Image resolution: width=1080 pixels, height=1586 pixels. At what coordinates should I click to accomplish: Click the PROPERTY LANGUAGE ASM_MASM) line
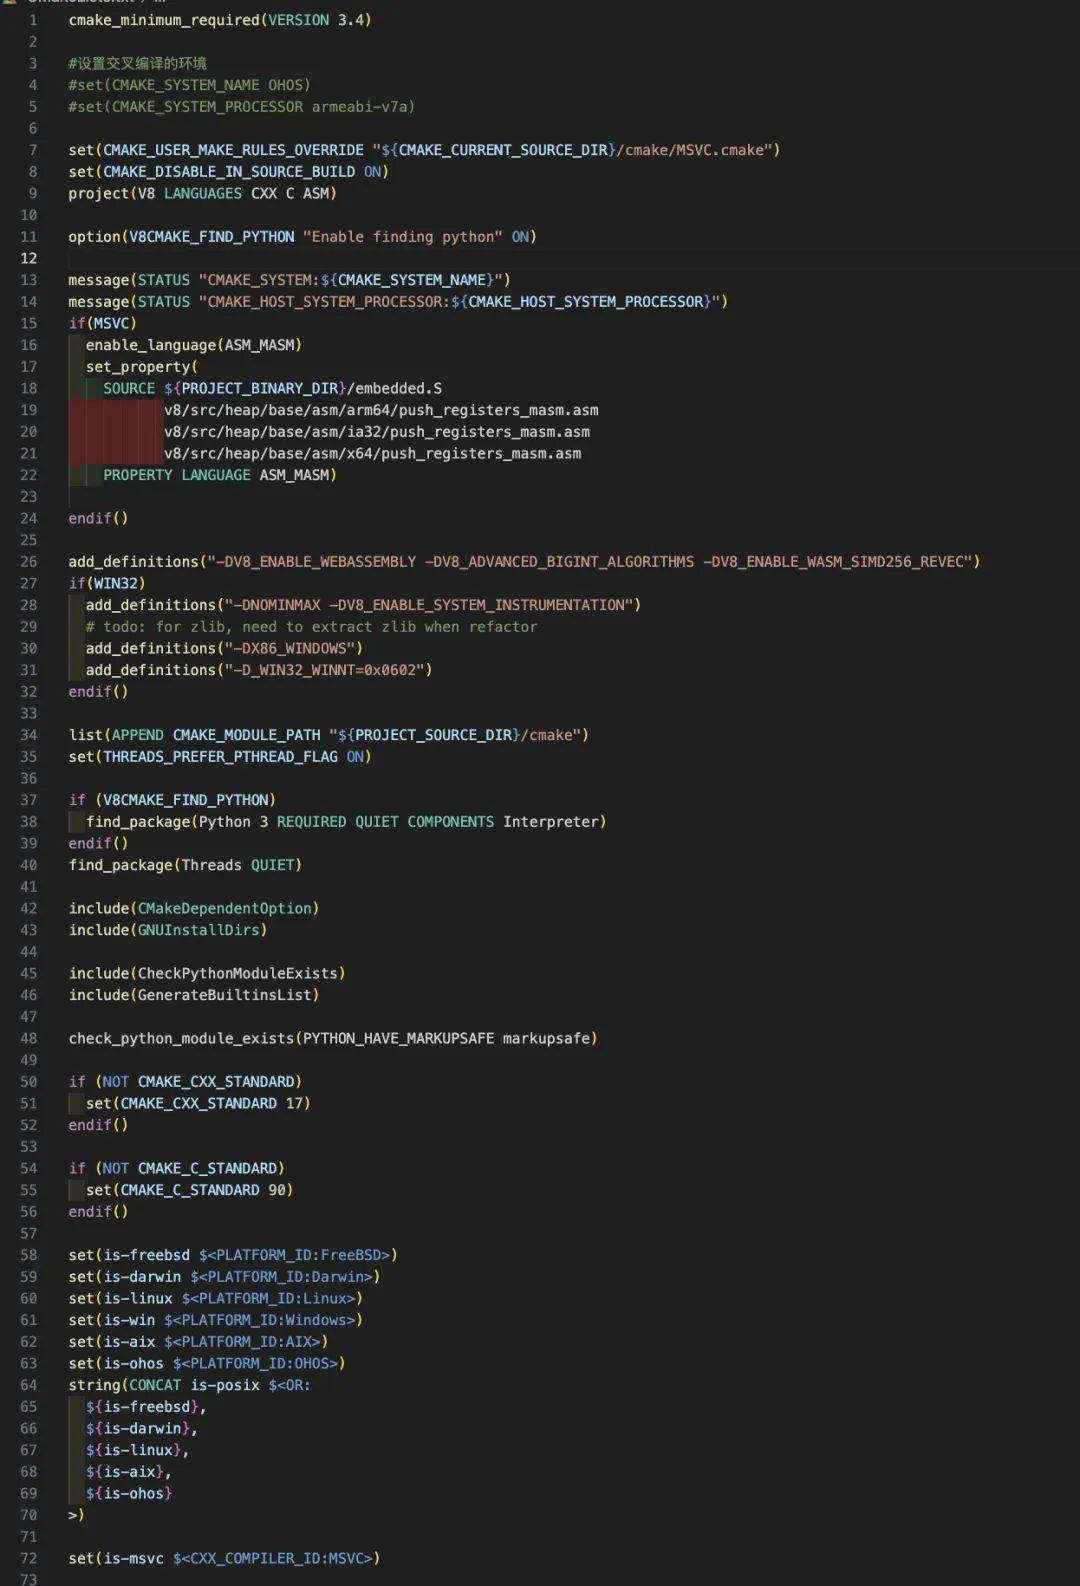point(220,475)
